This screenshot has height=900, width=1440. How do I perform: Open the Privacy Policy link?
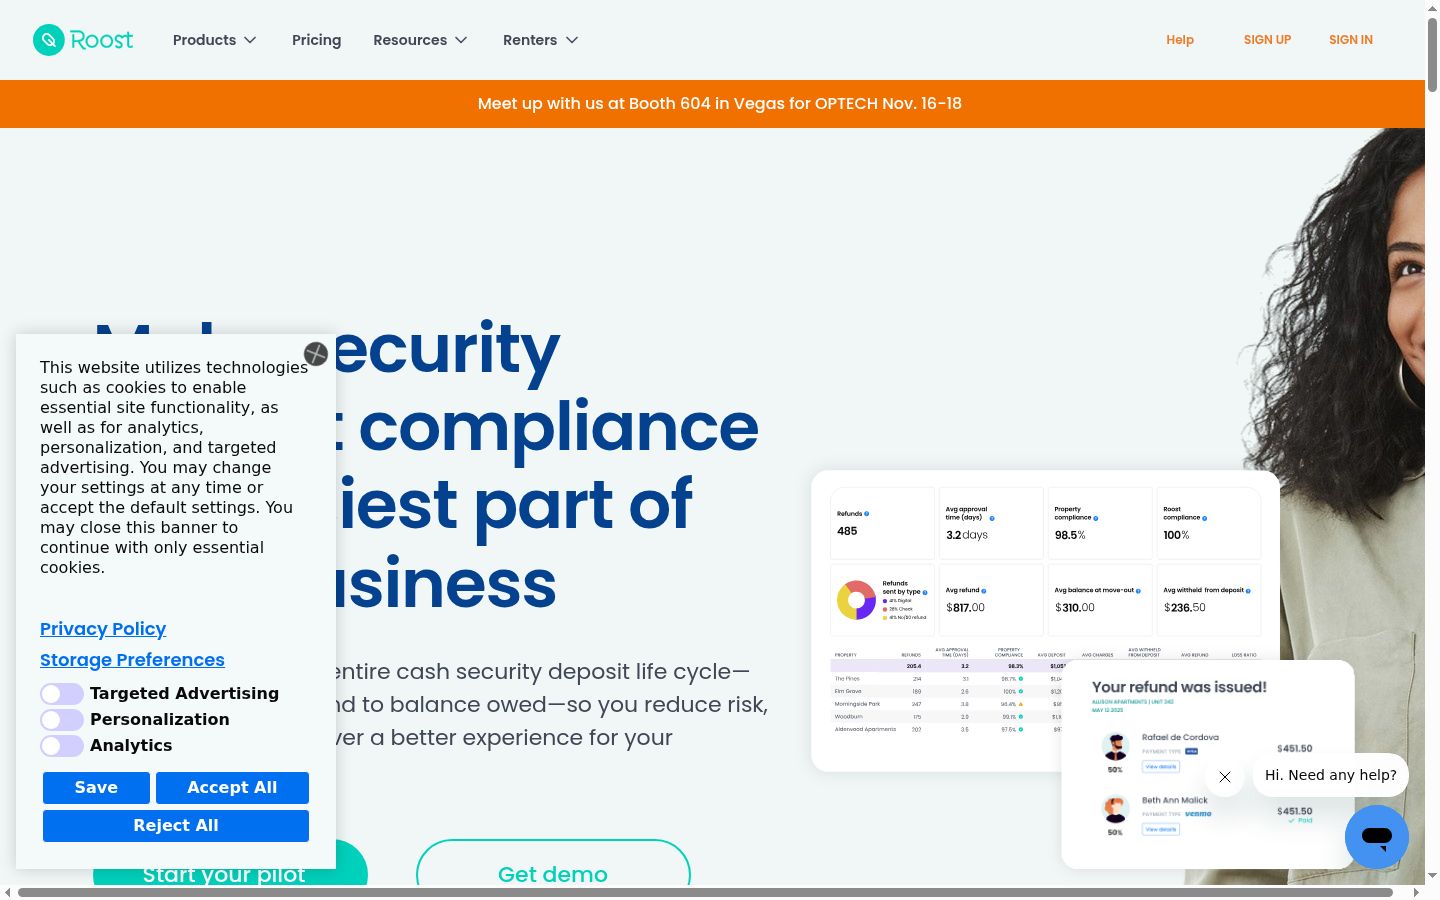click(x=103, y=629)
